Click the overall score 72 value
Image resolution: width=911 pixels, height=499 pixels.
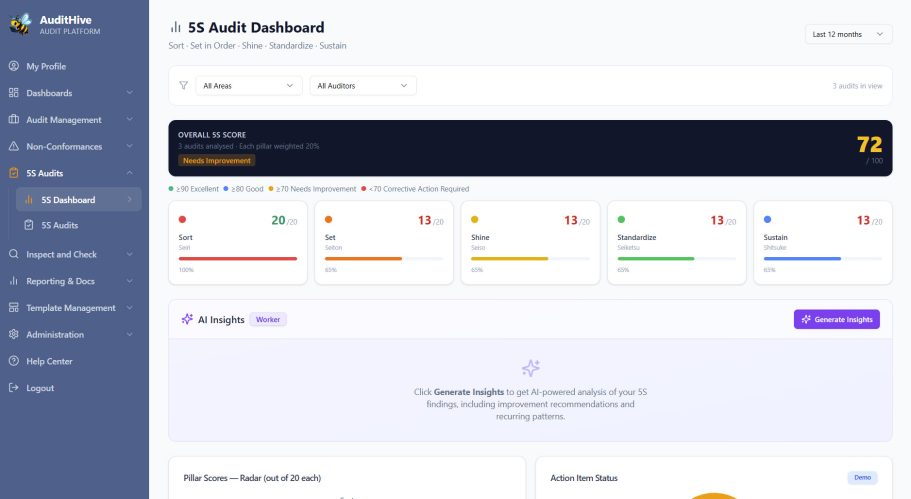coord(869,144)
